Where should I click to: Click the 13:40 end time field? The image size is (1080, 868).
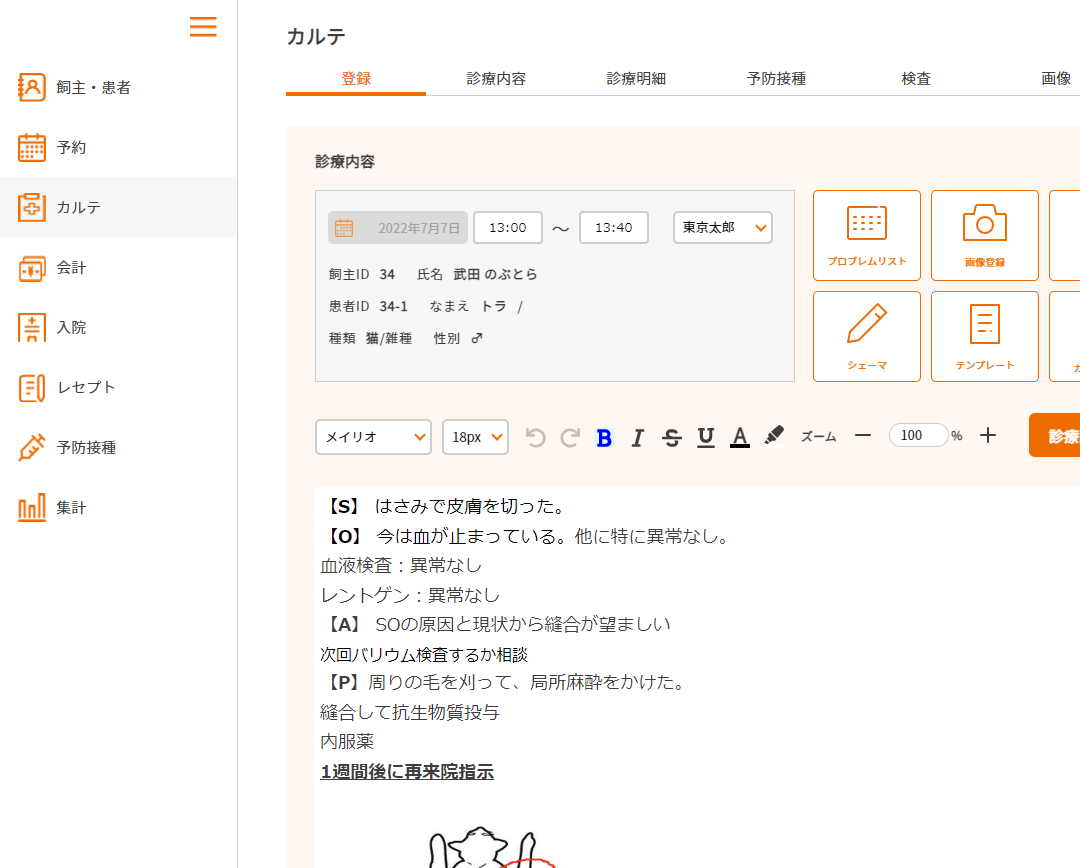(x=614, y=227)
